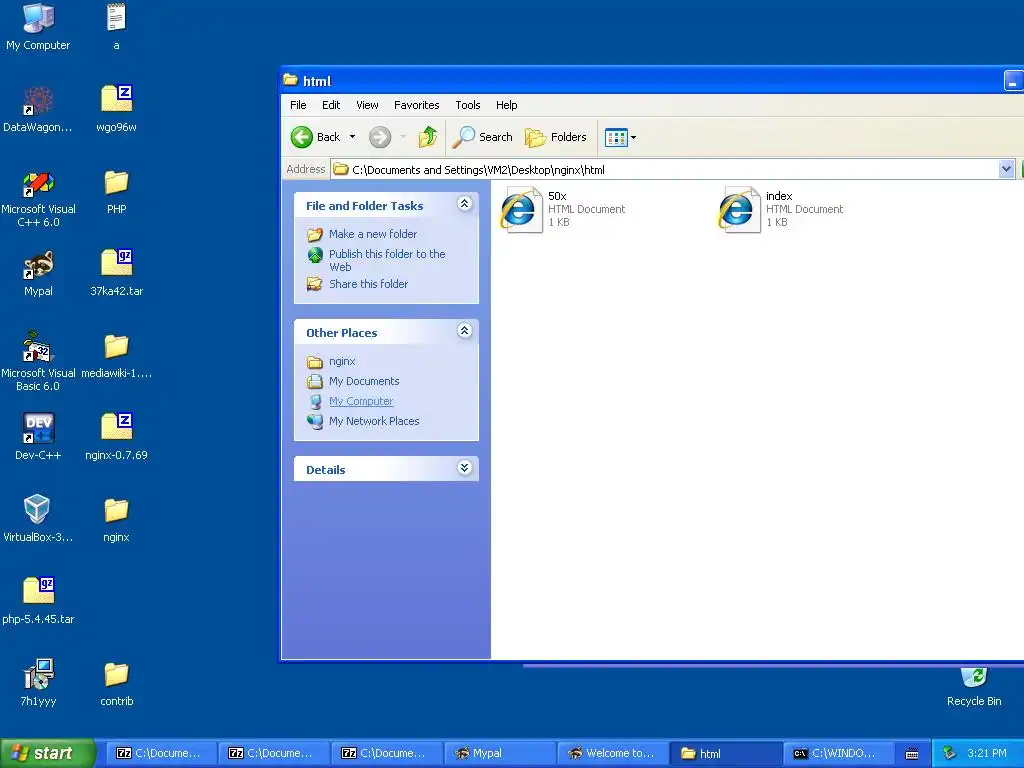
Task: Select the contrib folder on desktop
Action: 116,683
